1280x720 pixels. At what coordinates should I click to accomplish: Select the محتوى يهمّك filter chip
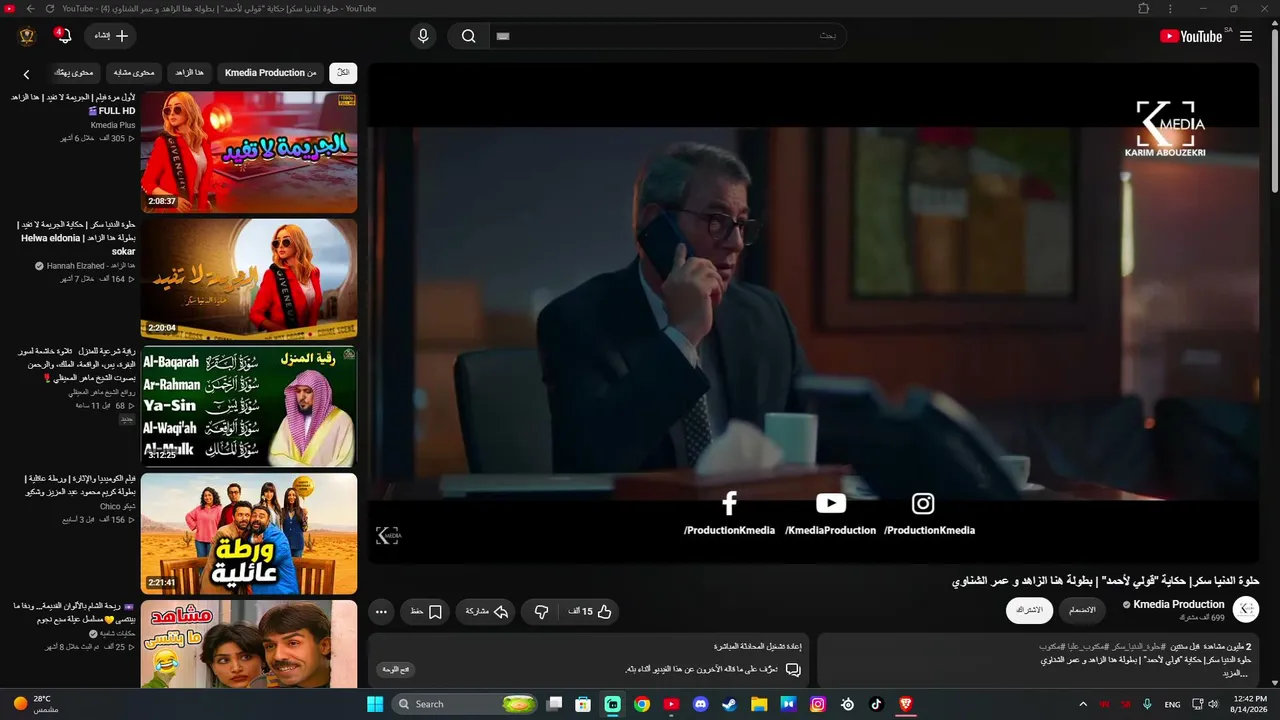pyautogui.click(x=74, y=73)
